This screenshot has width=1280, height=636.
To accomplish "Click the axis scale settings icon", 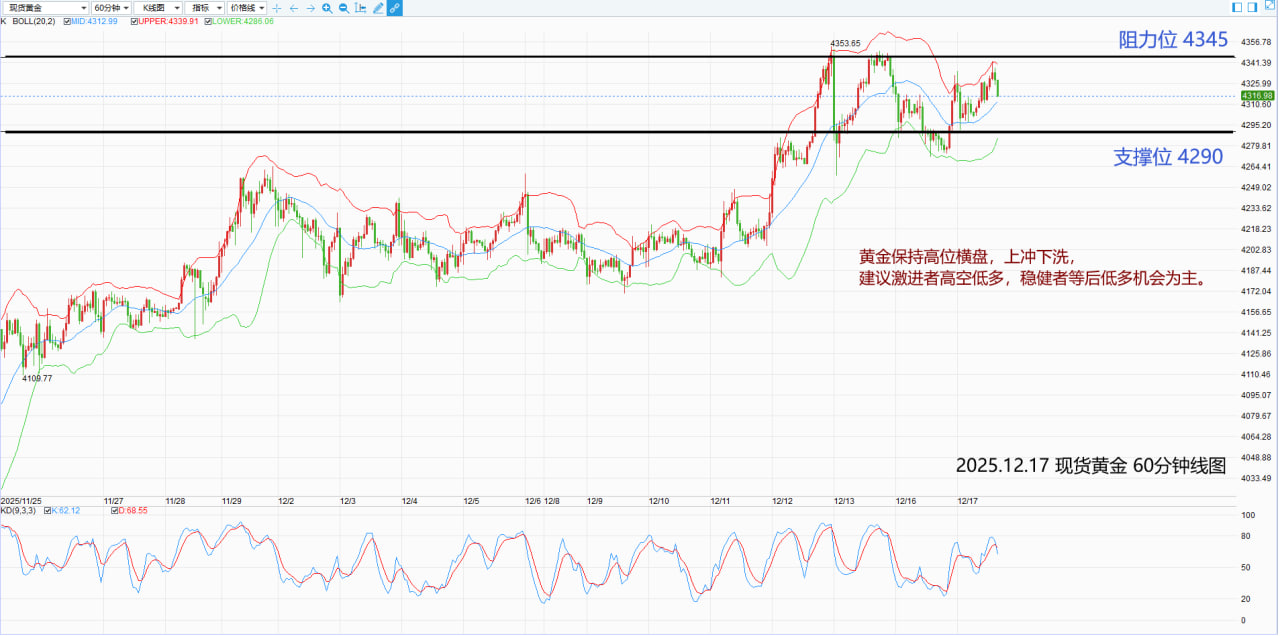I will click(360, 8).
